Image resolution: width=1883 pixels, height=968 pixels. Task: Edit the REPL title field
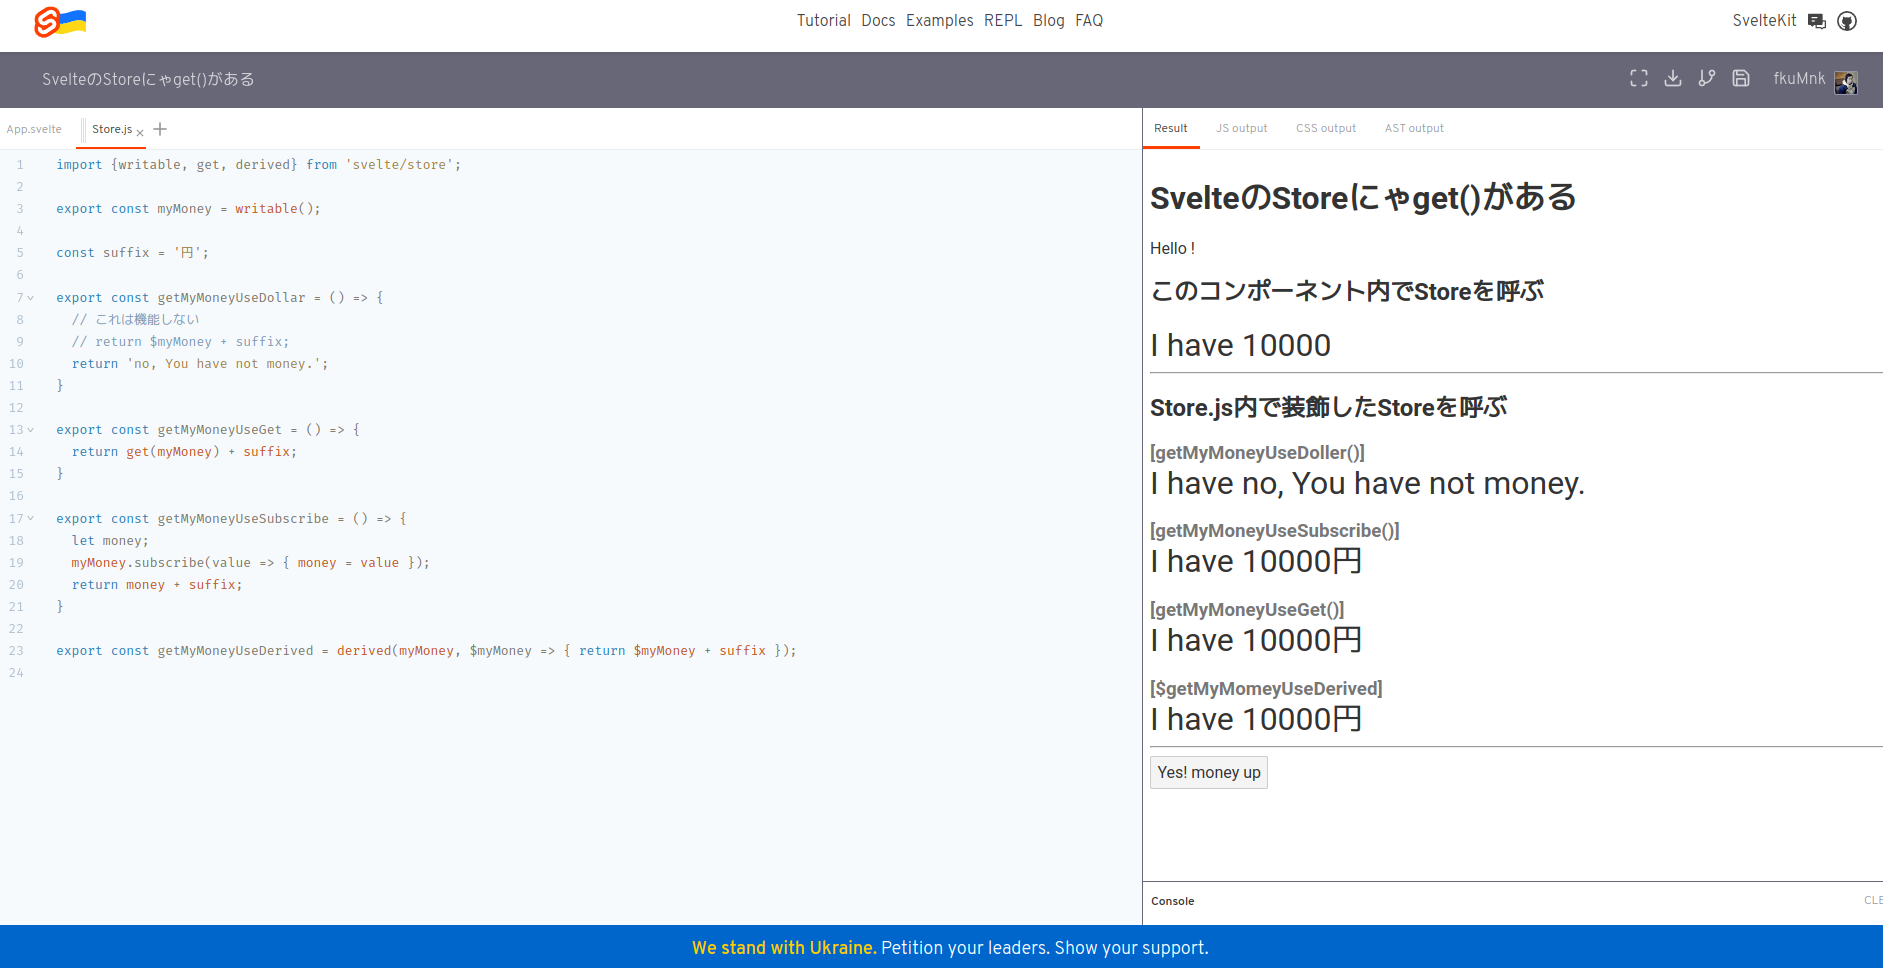[148, 79]
